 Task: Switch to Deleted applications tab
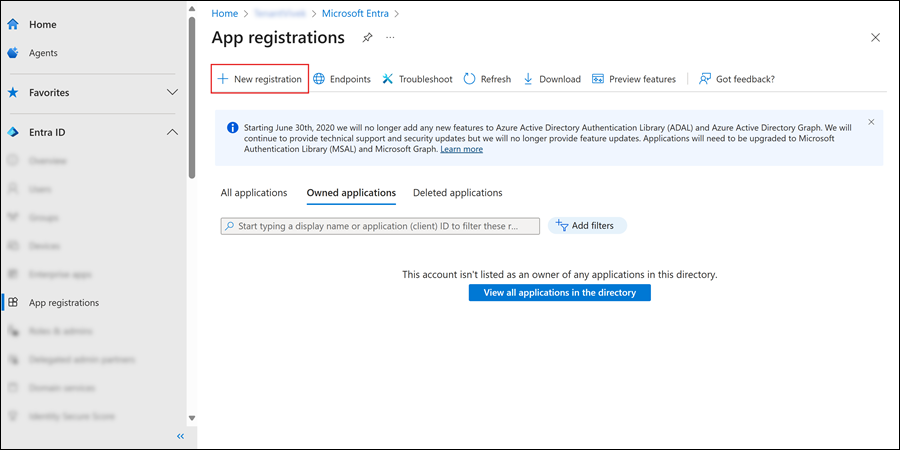pyautogui.click(x=457, y=193)
